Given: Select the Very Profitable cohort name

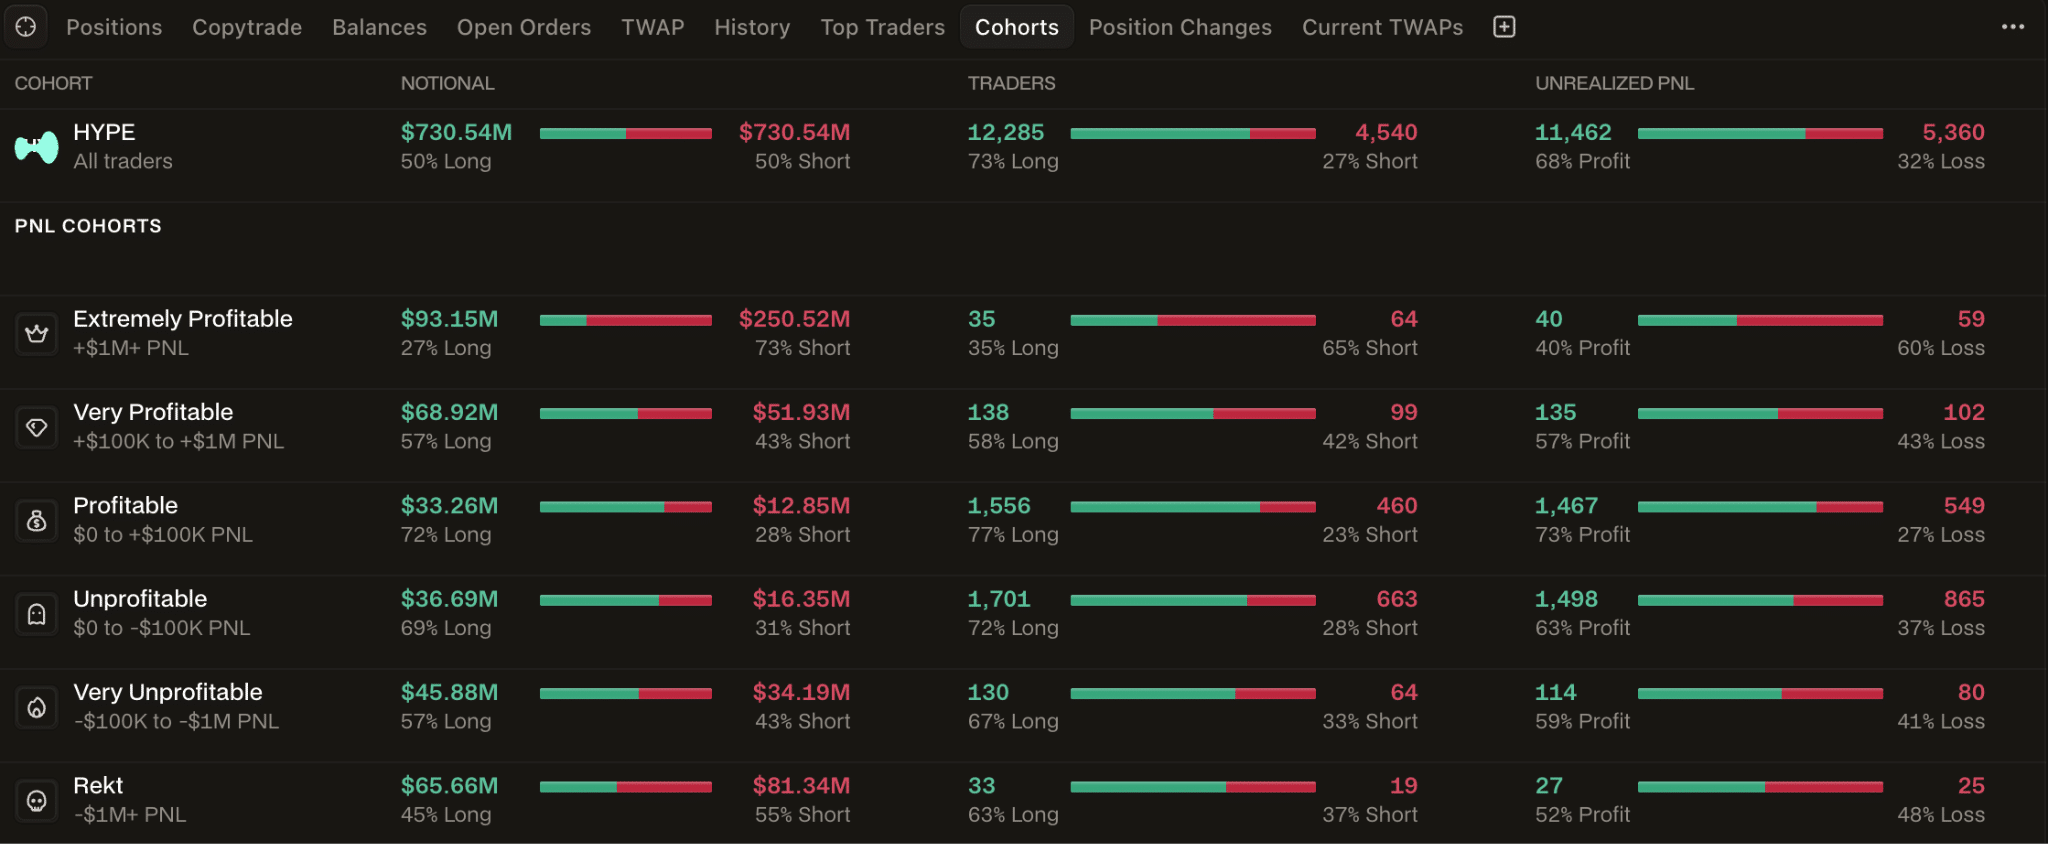Looking at the screenshot, I should (153, 412).
